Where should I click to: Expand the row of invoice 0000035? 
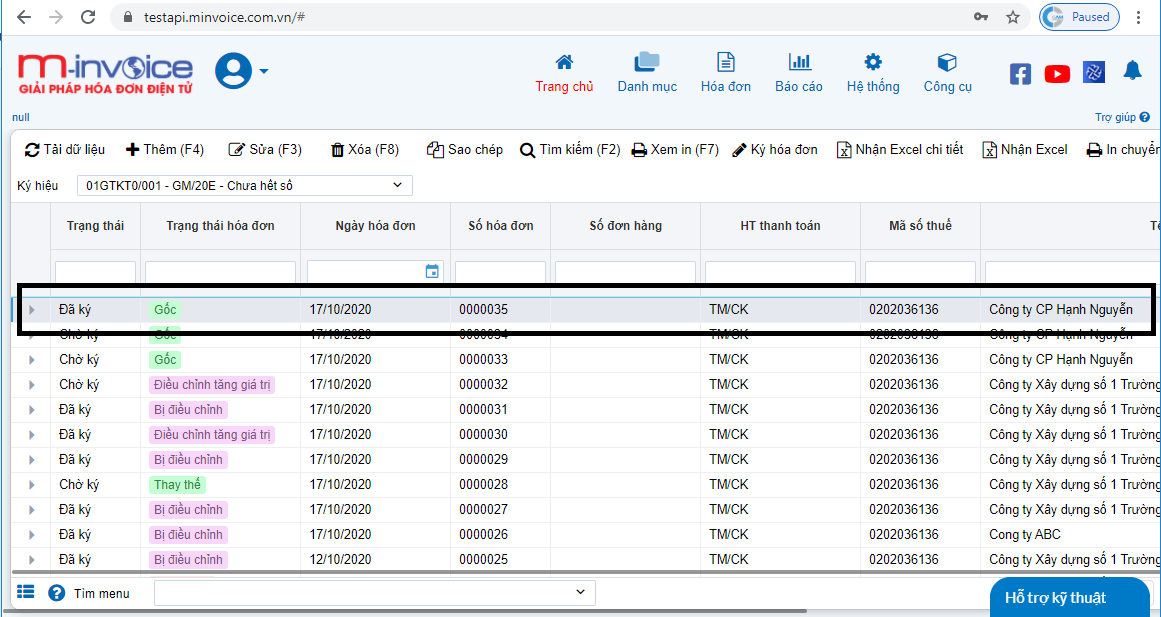[x=32, y=310]
